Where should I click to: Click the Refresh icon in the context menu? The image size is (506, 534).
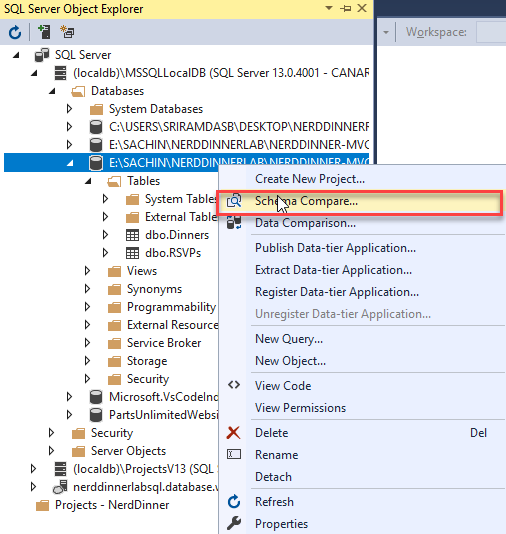click(x=234, y=502)
